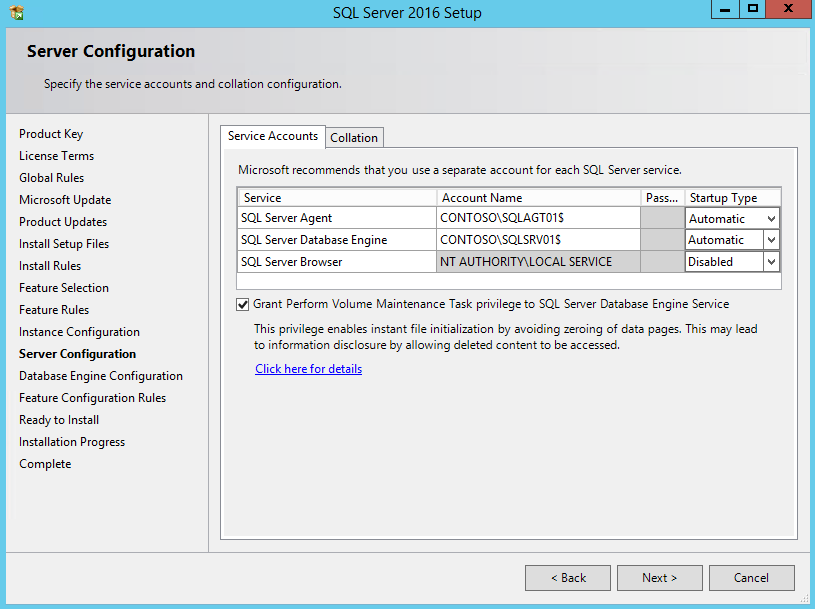Click Global Rules step in sidebar
The height and width of the screenshot is (609, 815).
[51, 178]
